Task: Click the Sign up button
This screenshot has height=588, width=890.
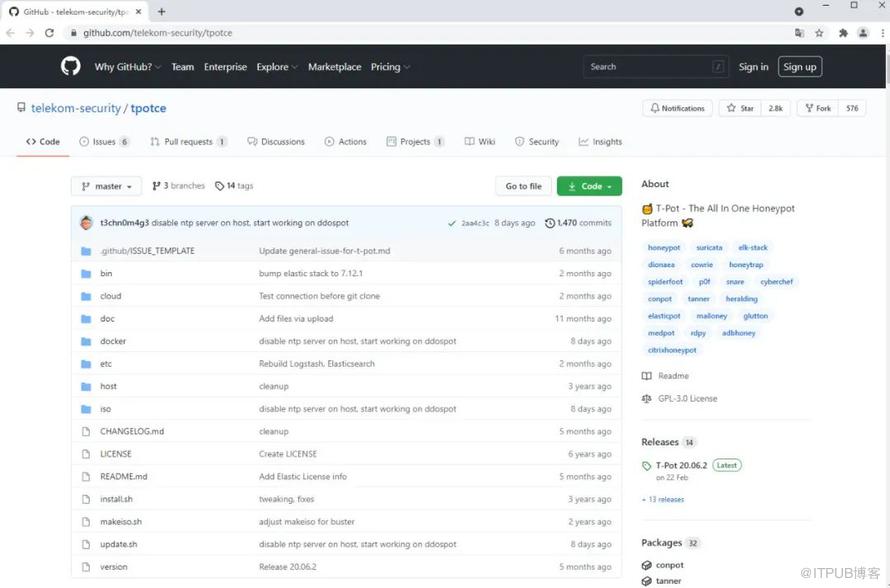Action: [x=800, y=66]
